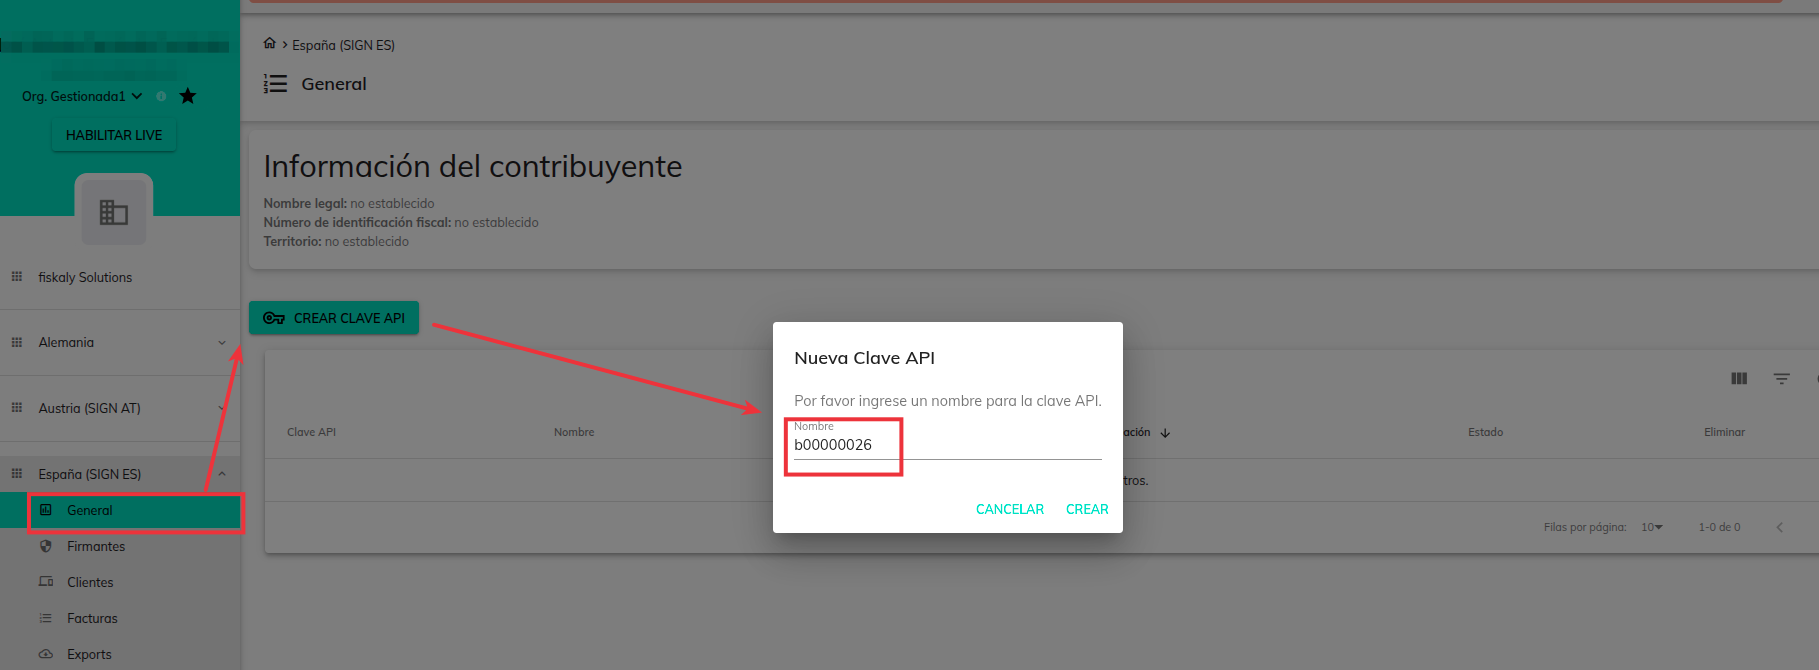Image resolution: width=1819 pixels, height=670 pixels.
Task: Open Clientes in the sidebar
Action: tap(90, 582)
